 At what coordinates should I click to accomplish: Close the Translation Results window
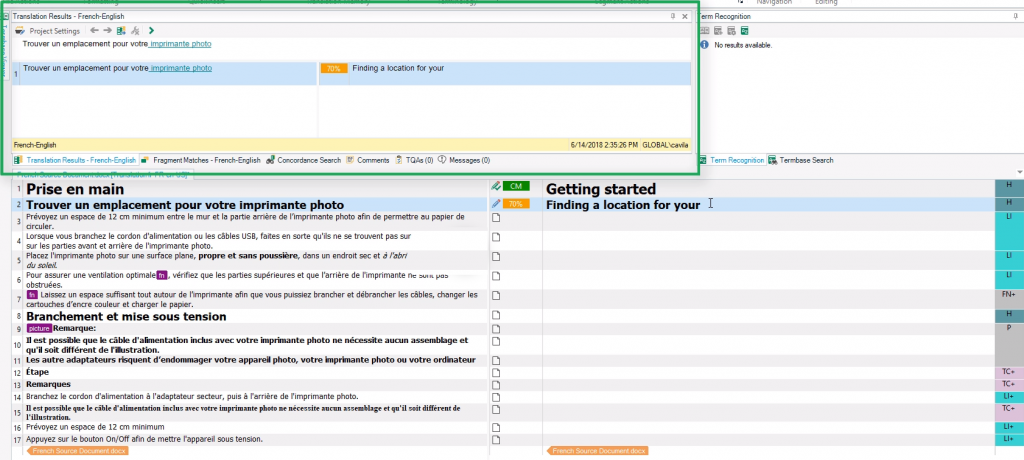[x=685, y=16]
